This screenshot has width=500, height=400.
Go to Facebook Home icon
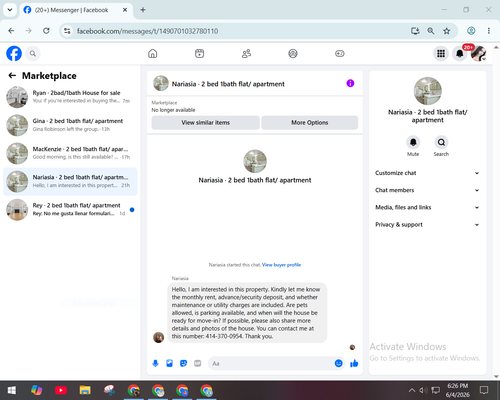(153, 53)
